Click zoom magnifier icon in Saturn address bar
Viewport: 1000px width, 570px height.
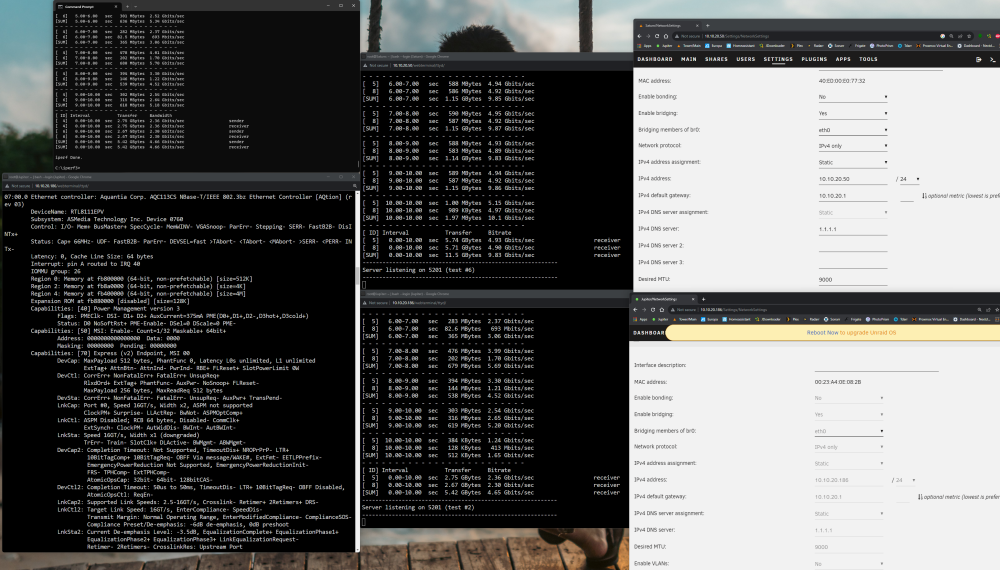point(951,36)
